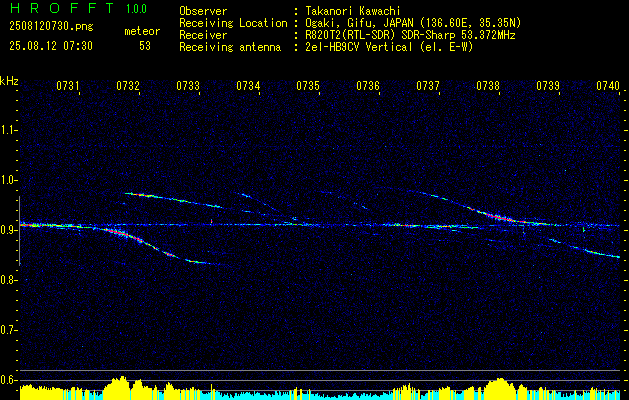This screenshot has width=629, height=400.
Task: Click the 0731 time marker
Action: pyautogui.click(x=68, y=85)
